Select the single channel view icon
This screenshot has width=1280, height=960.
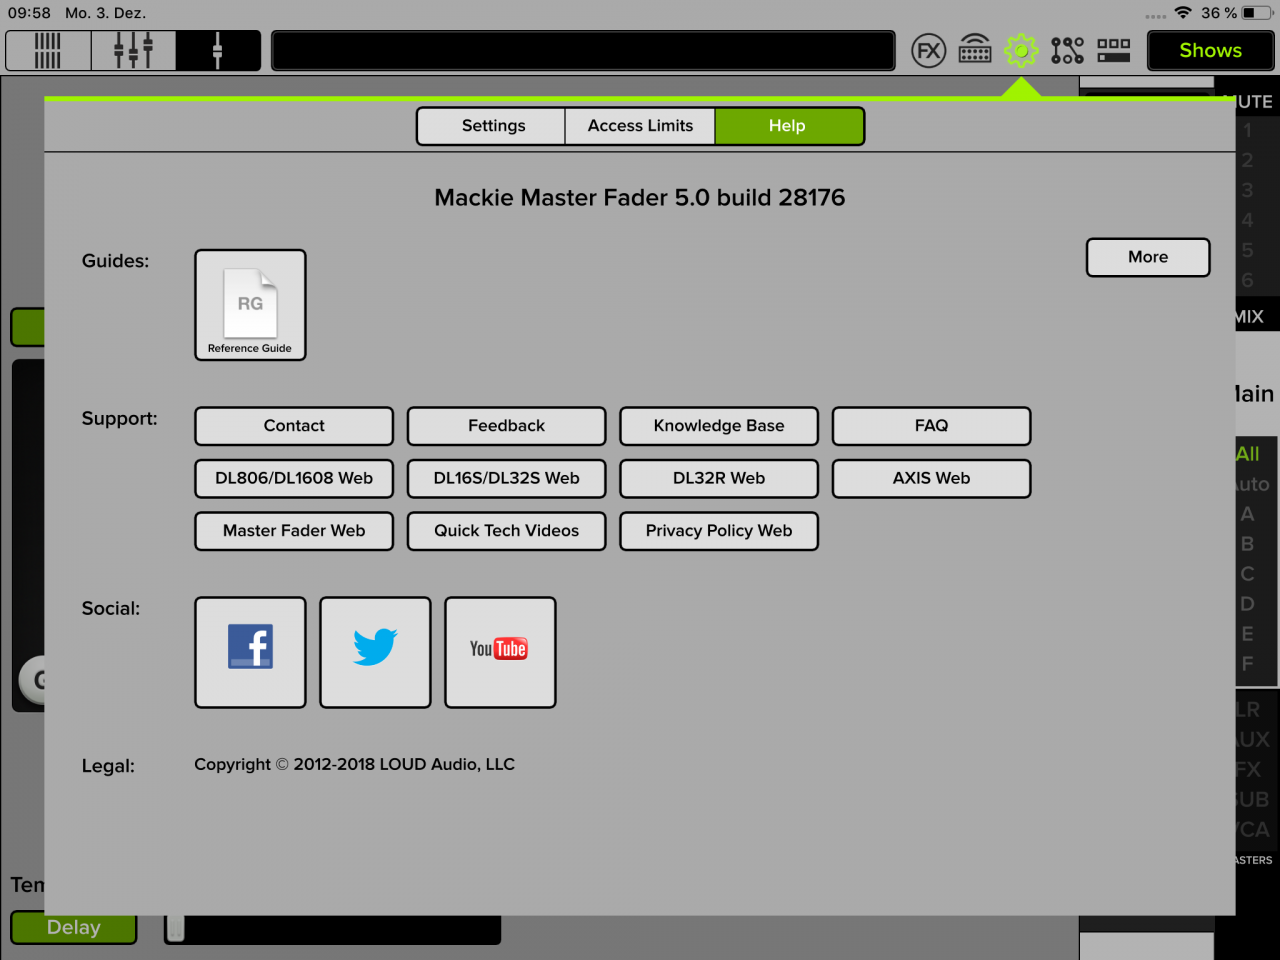[x=217, y=51]
